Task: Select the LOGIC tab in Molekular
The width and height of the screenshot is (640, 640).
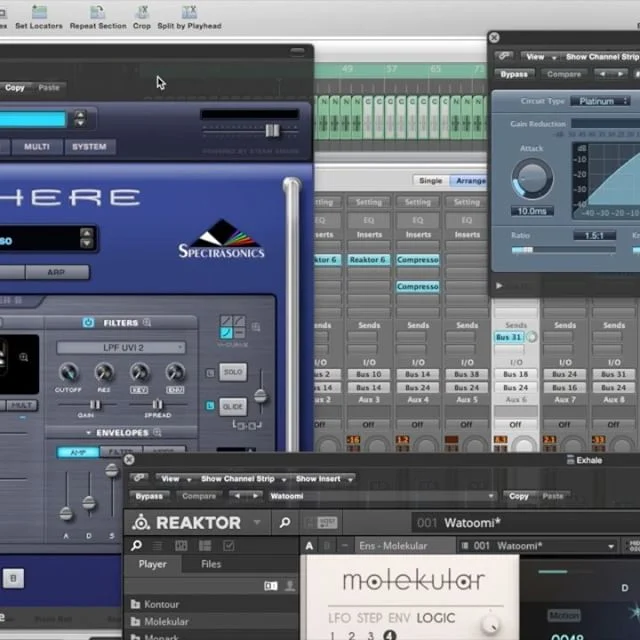Action: [436, 618]
